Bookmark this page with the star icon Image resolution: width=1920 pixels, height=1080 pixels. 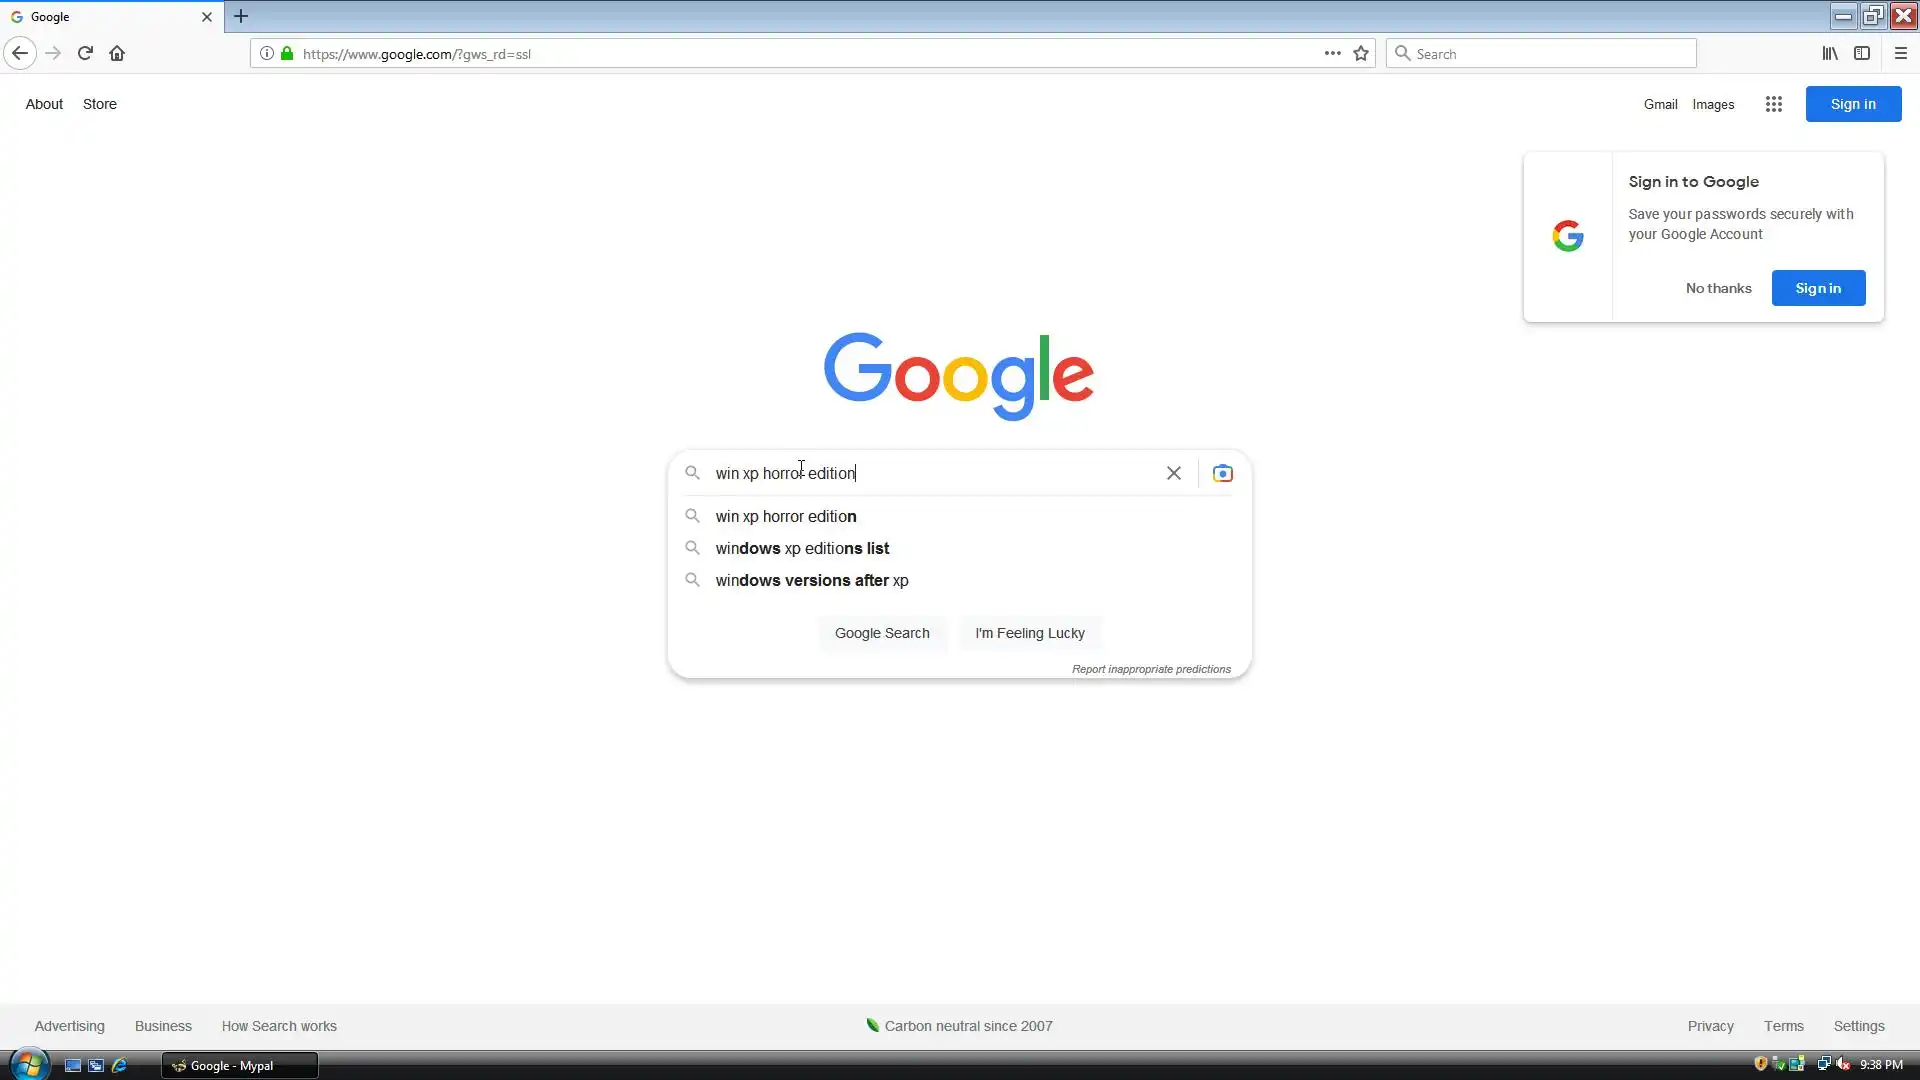(x=1360, y=53)
